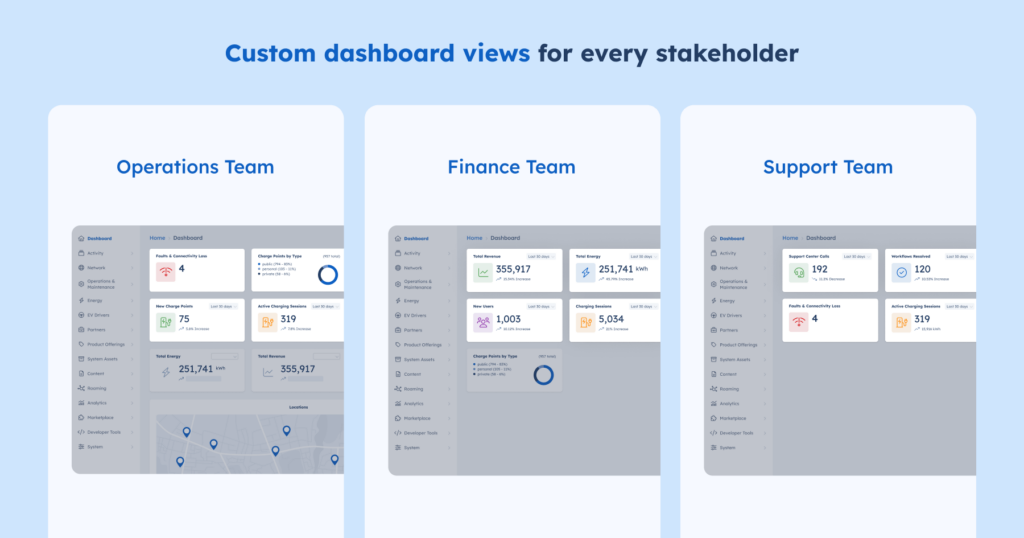This screenshot has height=538, width=1024.
Task: Click '192' value in Support Center Calls card
Action: click(820, 269)
